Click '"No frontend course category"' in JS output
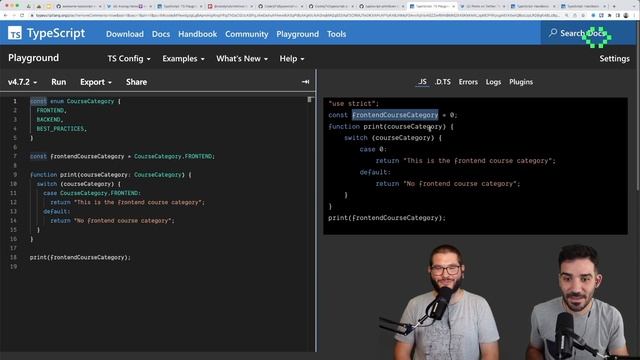 pyautogui.click(x=460, y=184)
